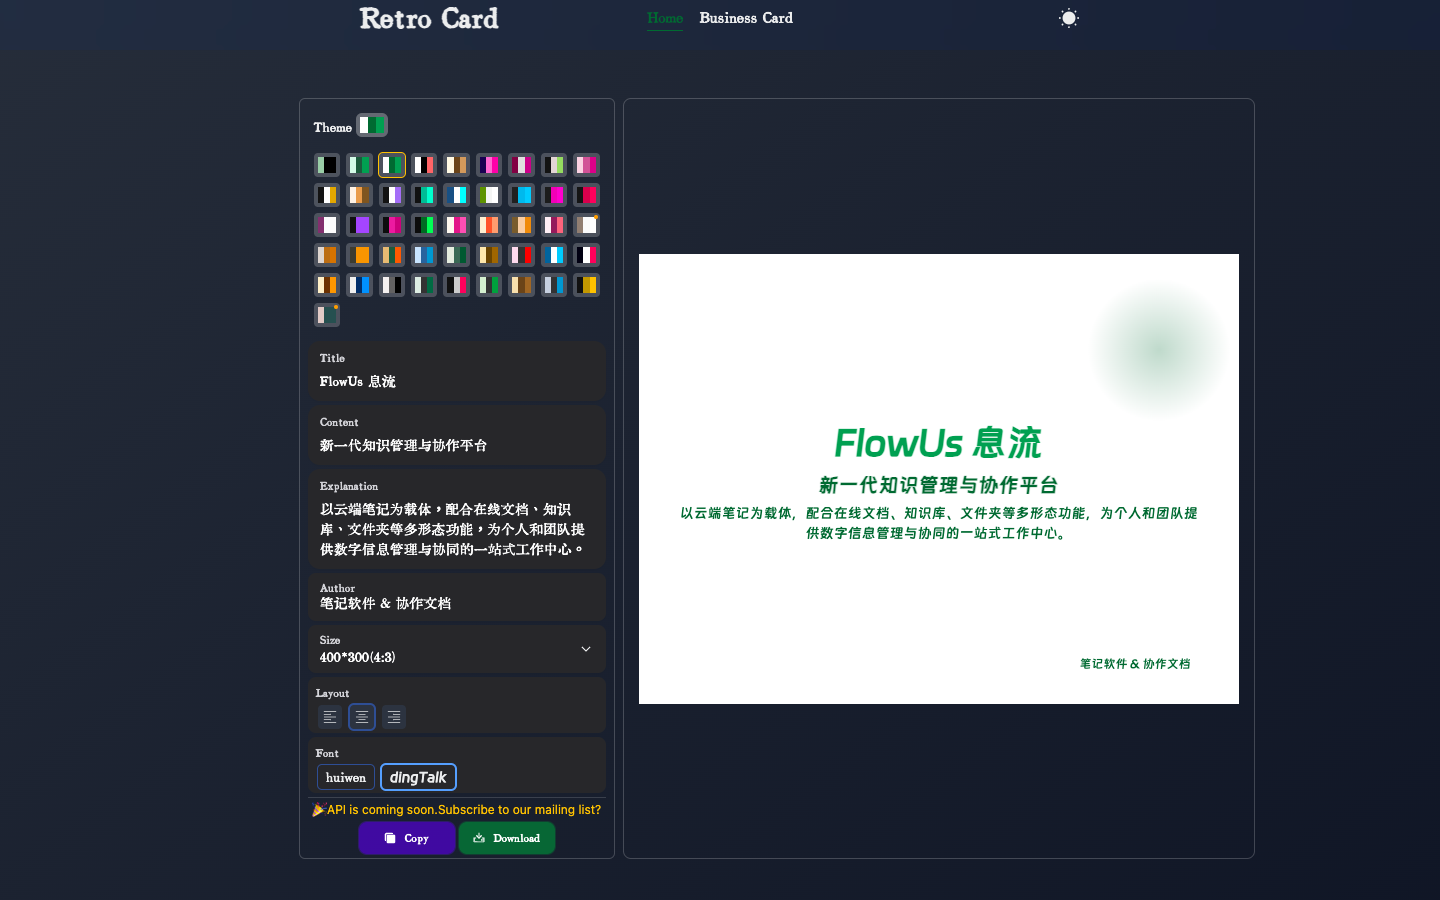Go to the Home tab
Screen dimensions: 1440x900
[665, 18]
